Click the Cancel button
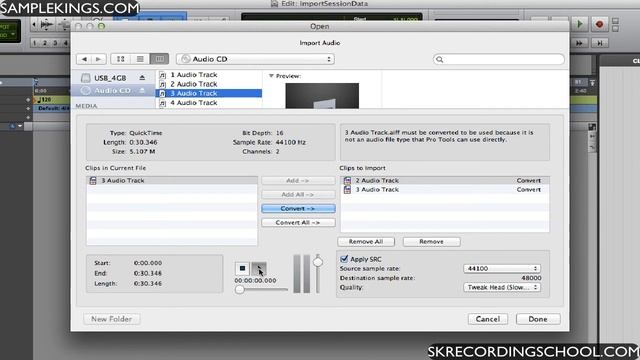 pos(488,319)
